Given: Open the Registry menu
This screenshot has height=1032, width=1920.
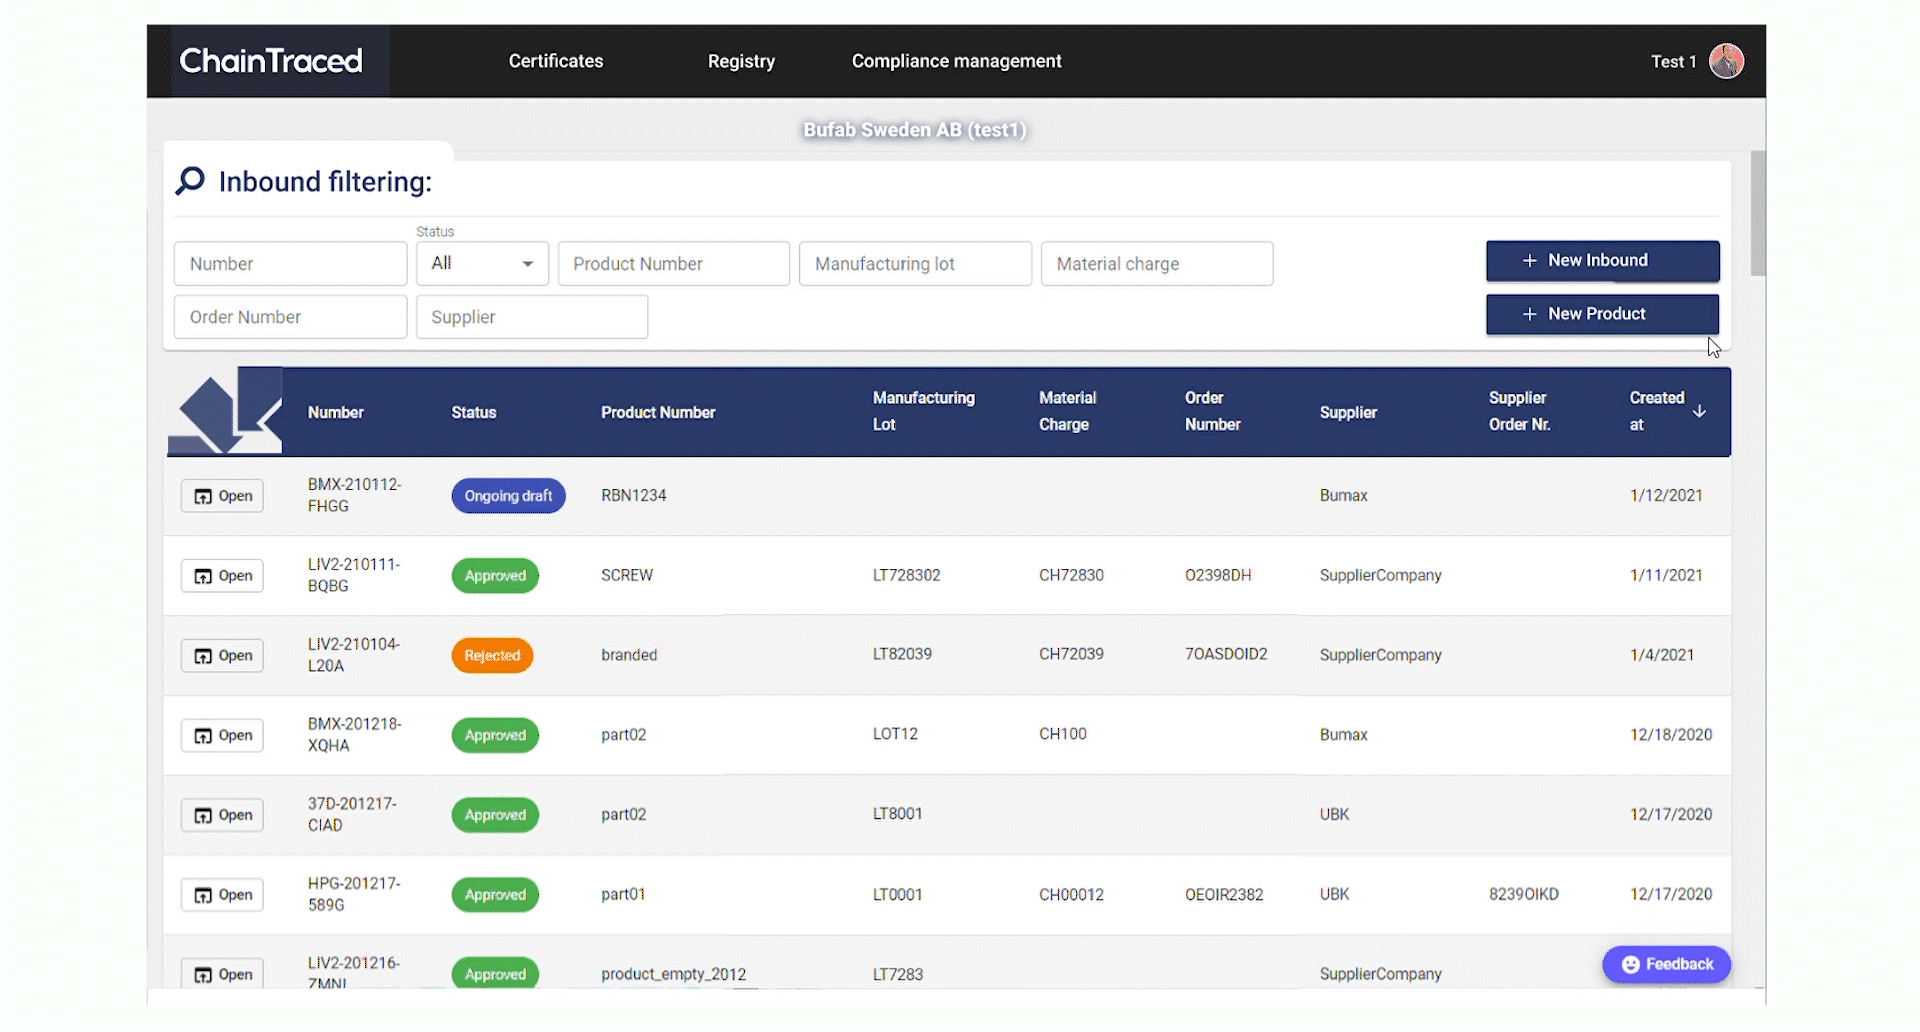Looking at the screenshot, I should pos(741,61).
